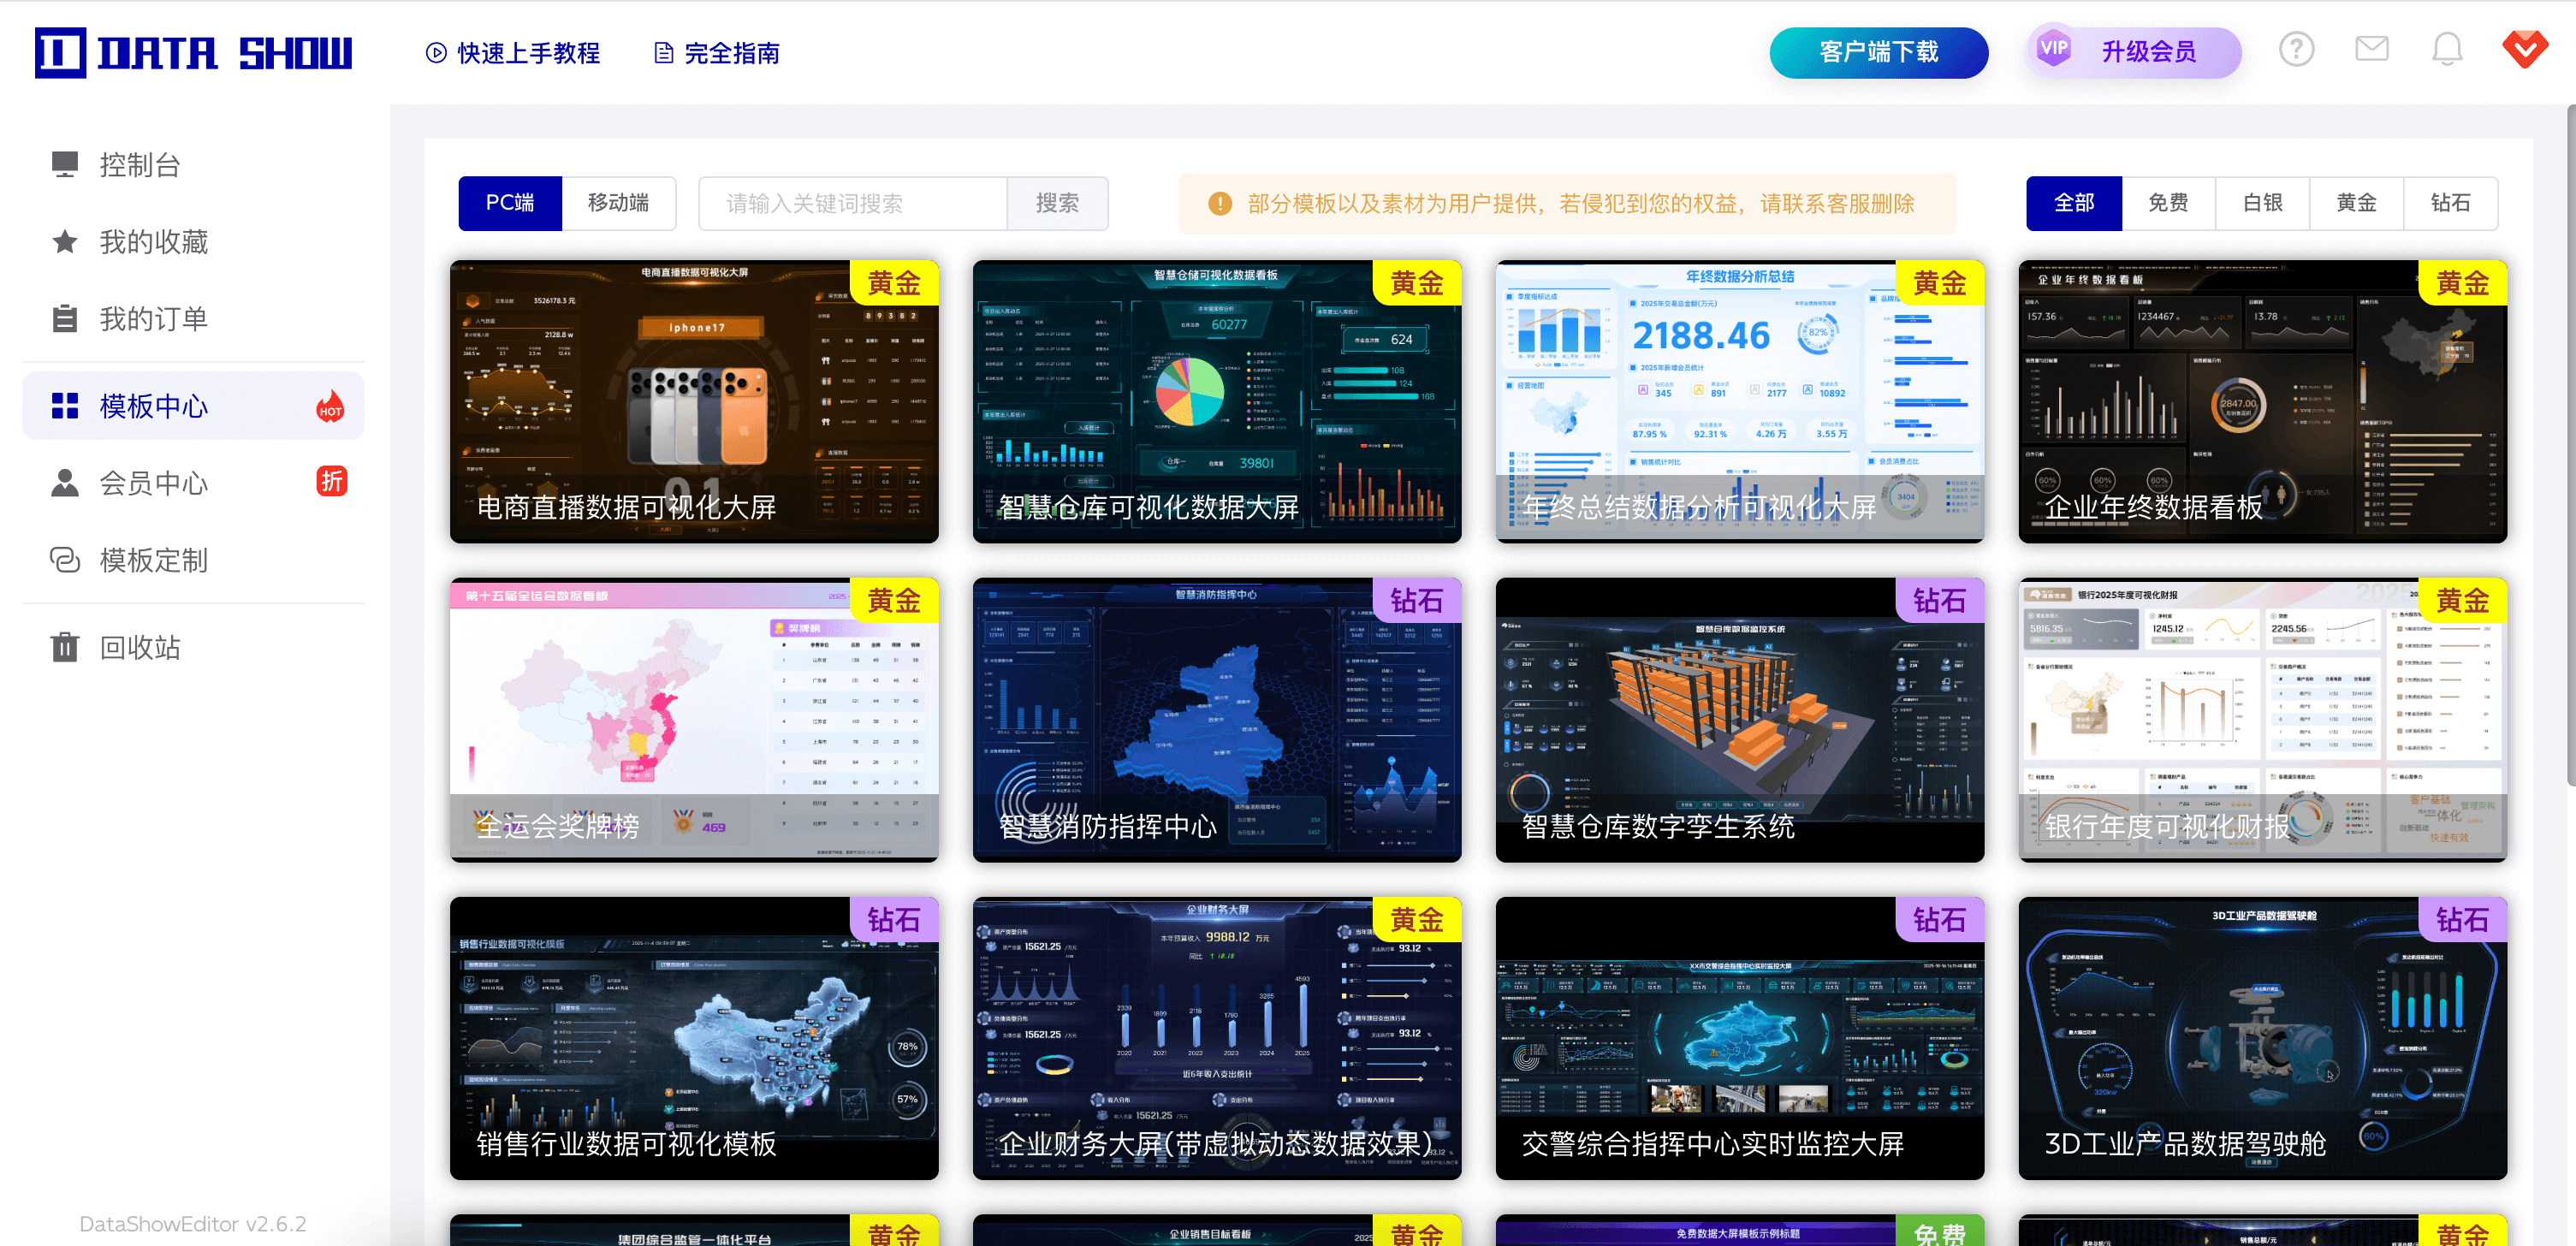The height and width of the screenshot is (1246, 2576).
Task: Filter templates by 钻石
Action: click(2450, 203)
